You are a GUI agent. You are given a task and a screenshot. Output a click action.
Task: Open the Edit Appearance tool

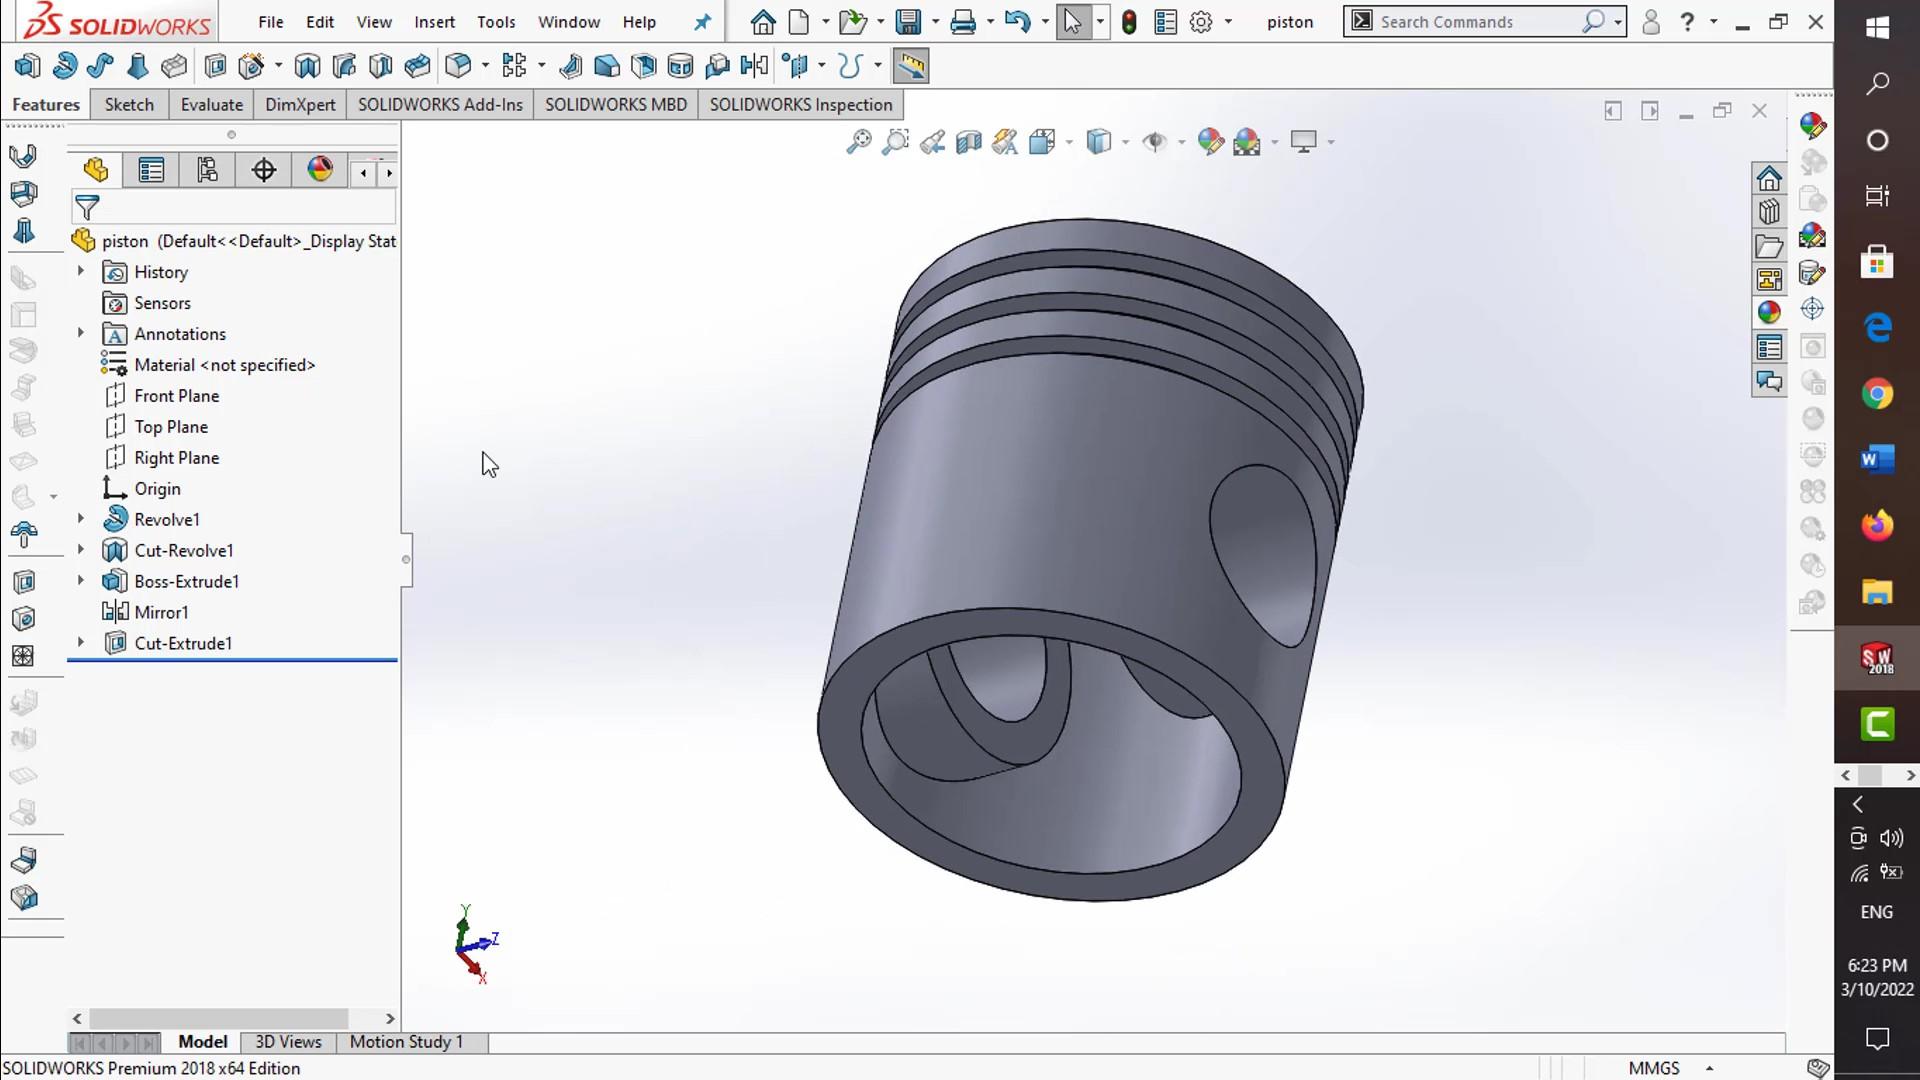(x=1211, y=142)
